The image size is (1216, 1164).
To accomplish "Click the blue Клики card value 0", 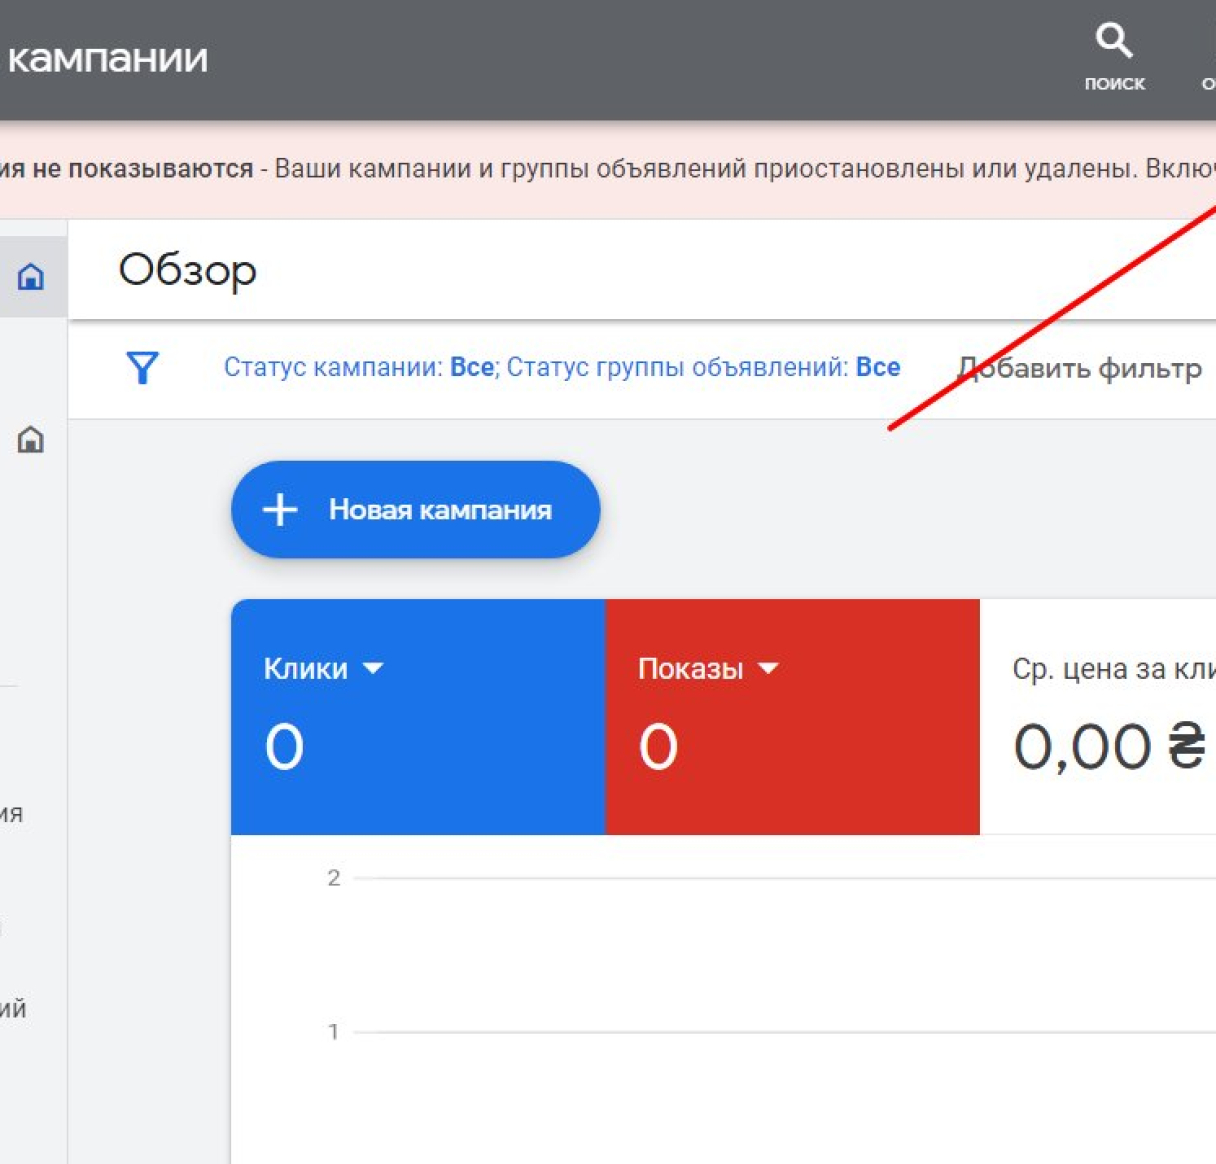I will [x=284, y=747].
